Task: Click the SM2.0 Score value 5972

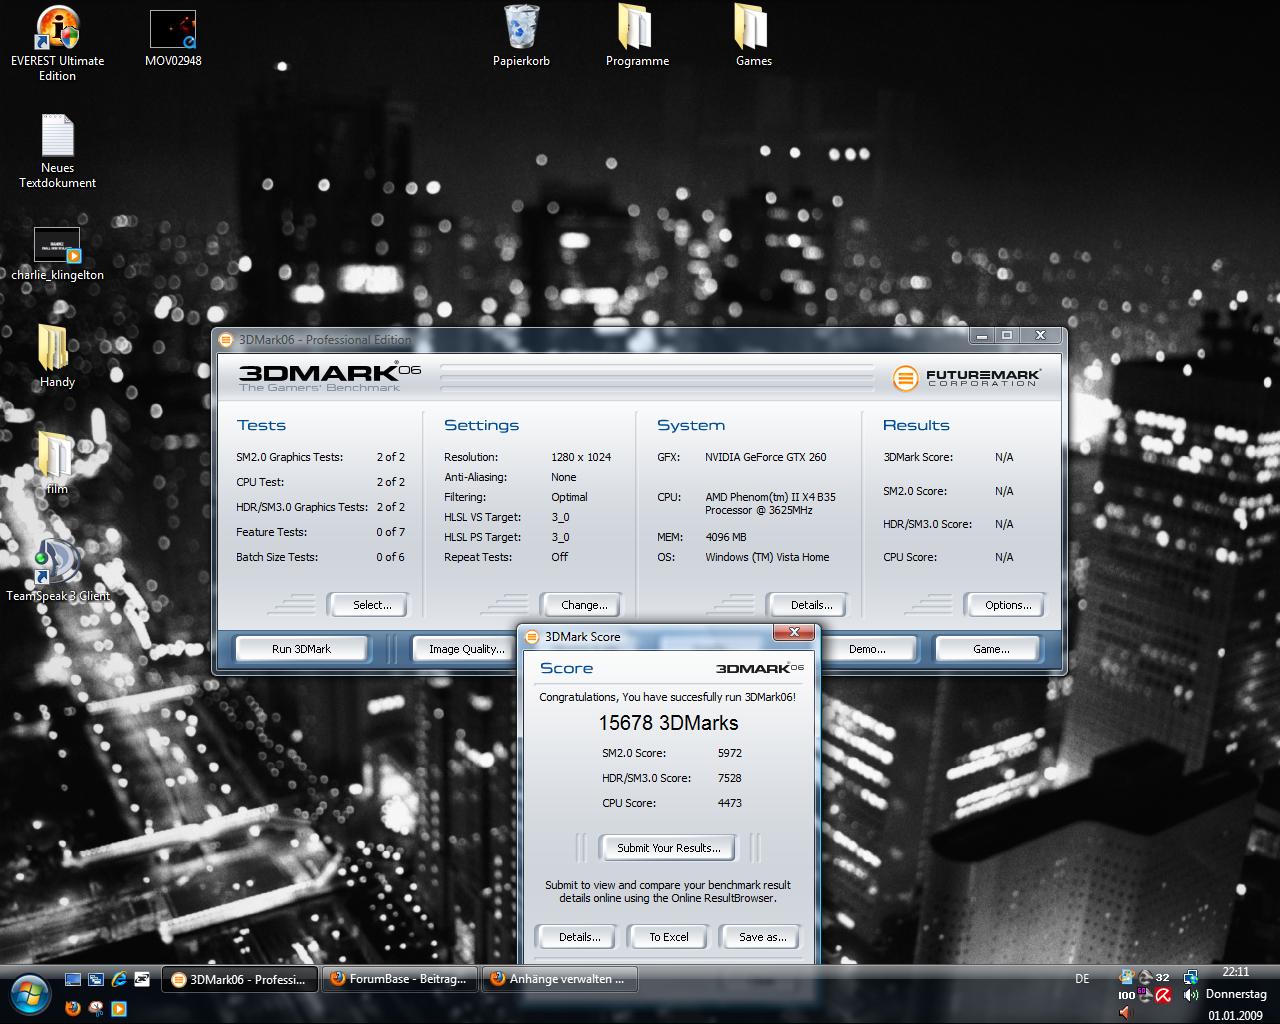Action: [x=730, y=753]
